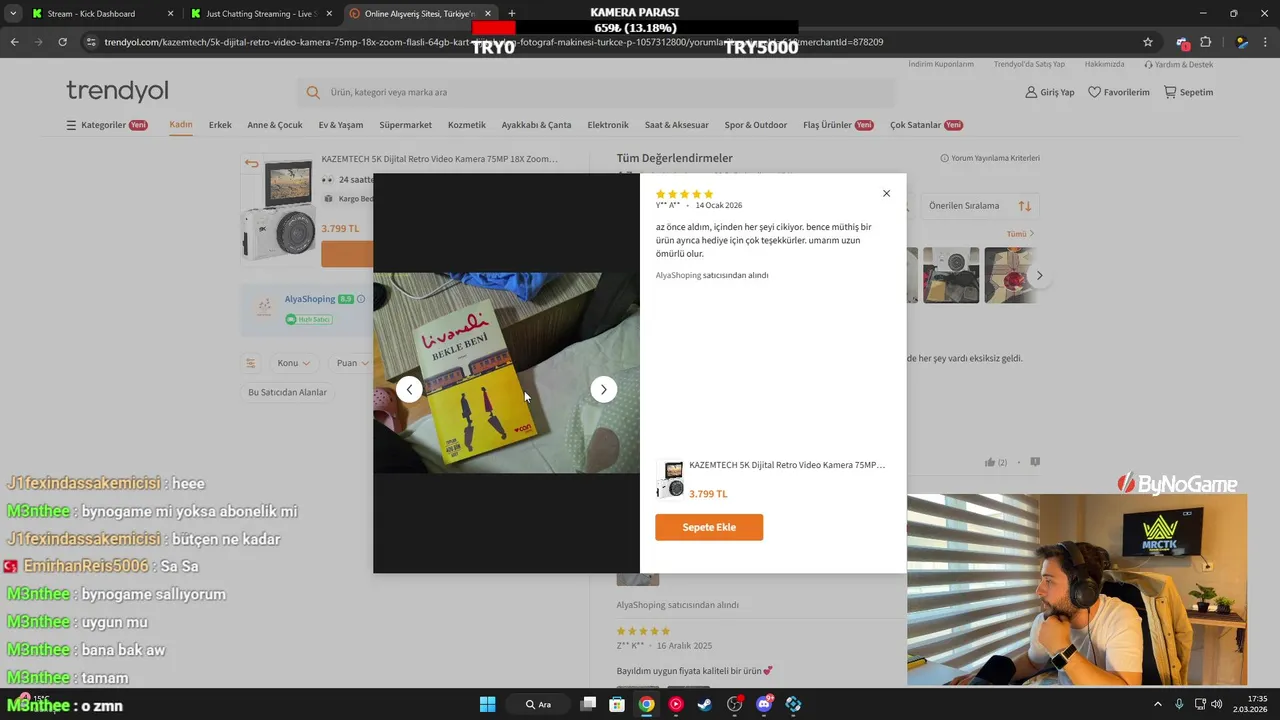The image size is (1280, 720).
Task: Go to the trendyol home logo
Action: (x=117, y=91)
